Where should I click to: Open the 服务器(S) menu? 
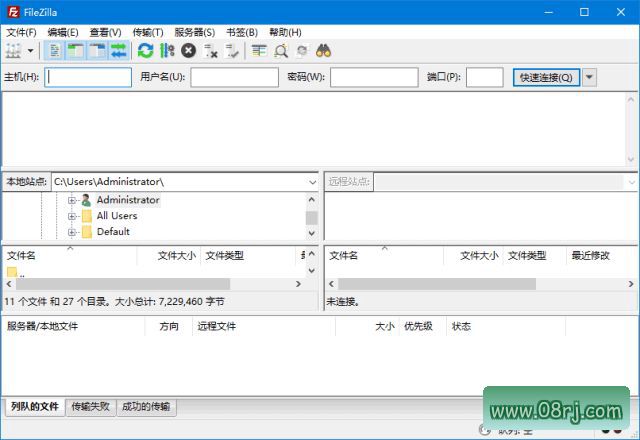click(194, 32)
